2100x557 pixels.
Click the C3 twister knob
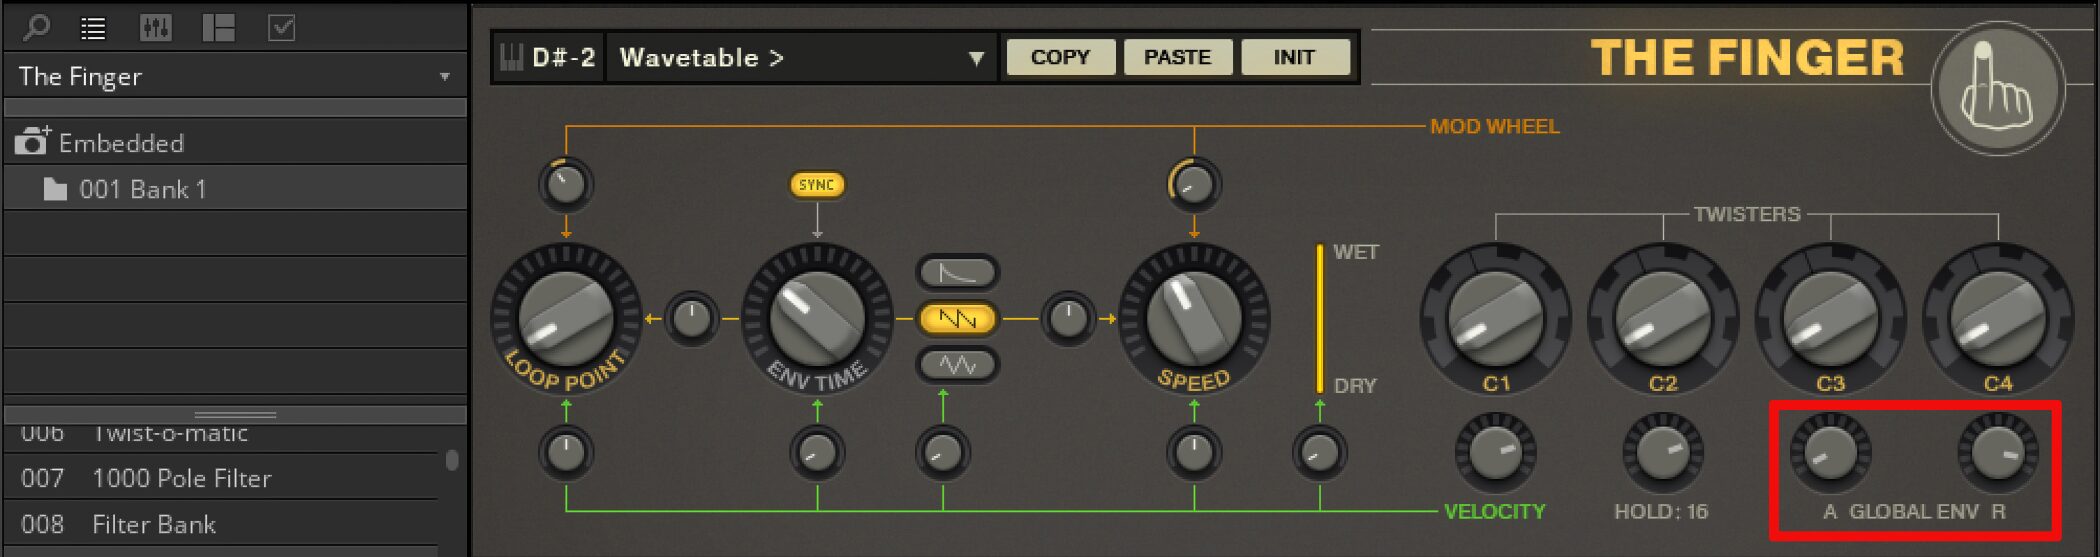click(x=1831, y=319)
